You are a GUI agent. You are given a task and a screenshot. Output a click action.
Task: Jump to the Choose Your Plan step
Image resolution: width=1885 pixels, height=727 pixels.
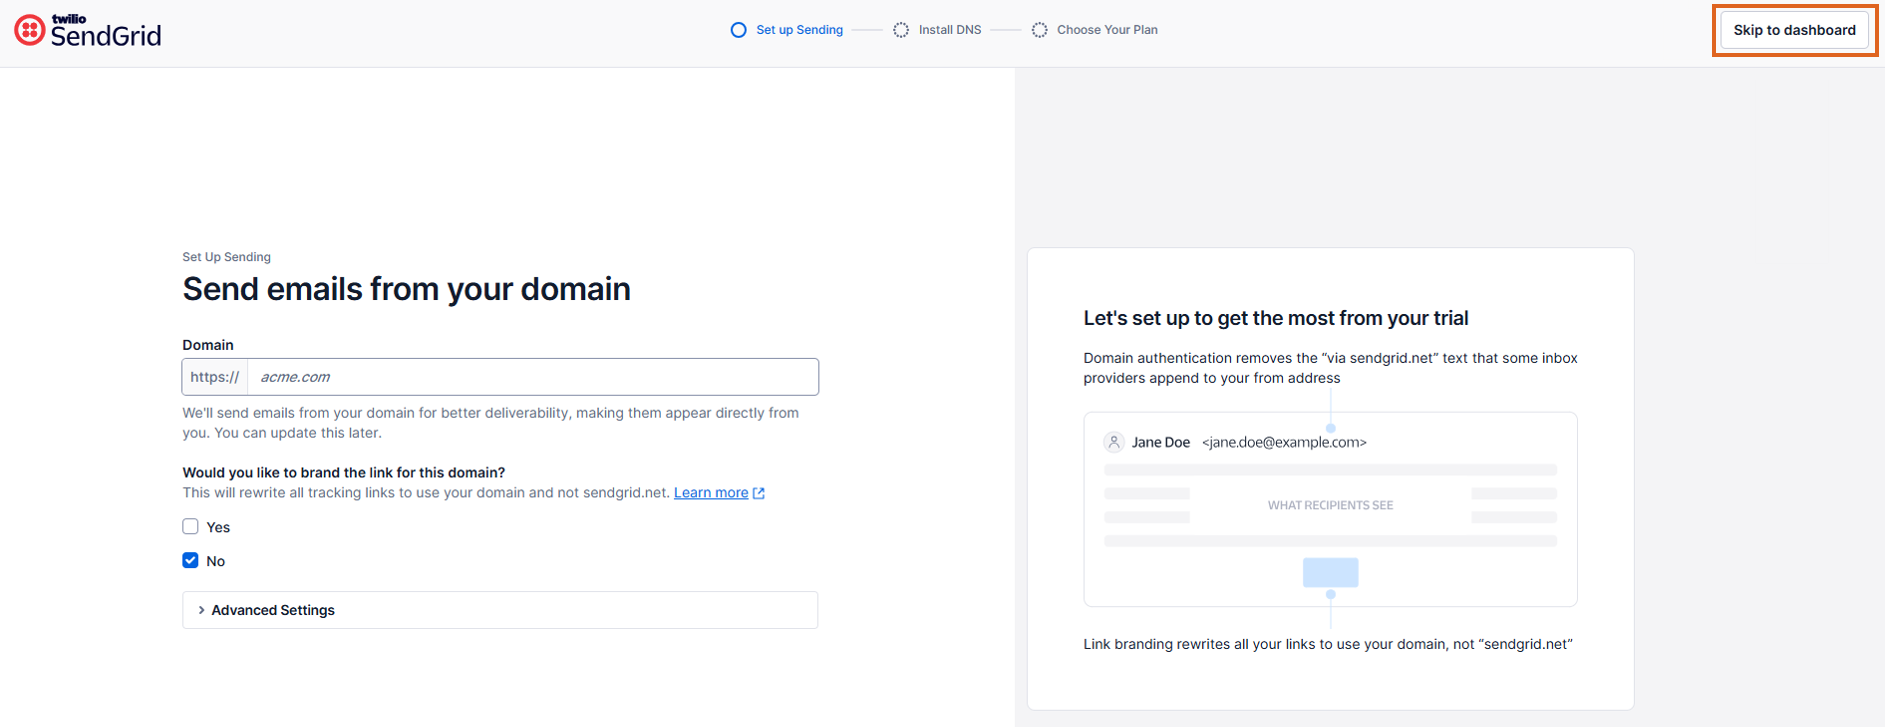1107,30
